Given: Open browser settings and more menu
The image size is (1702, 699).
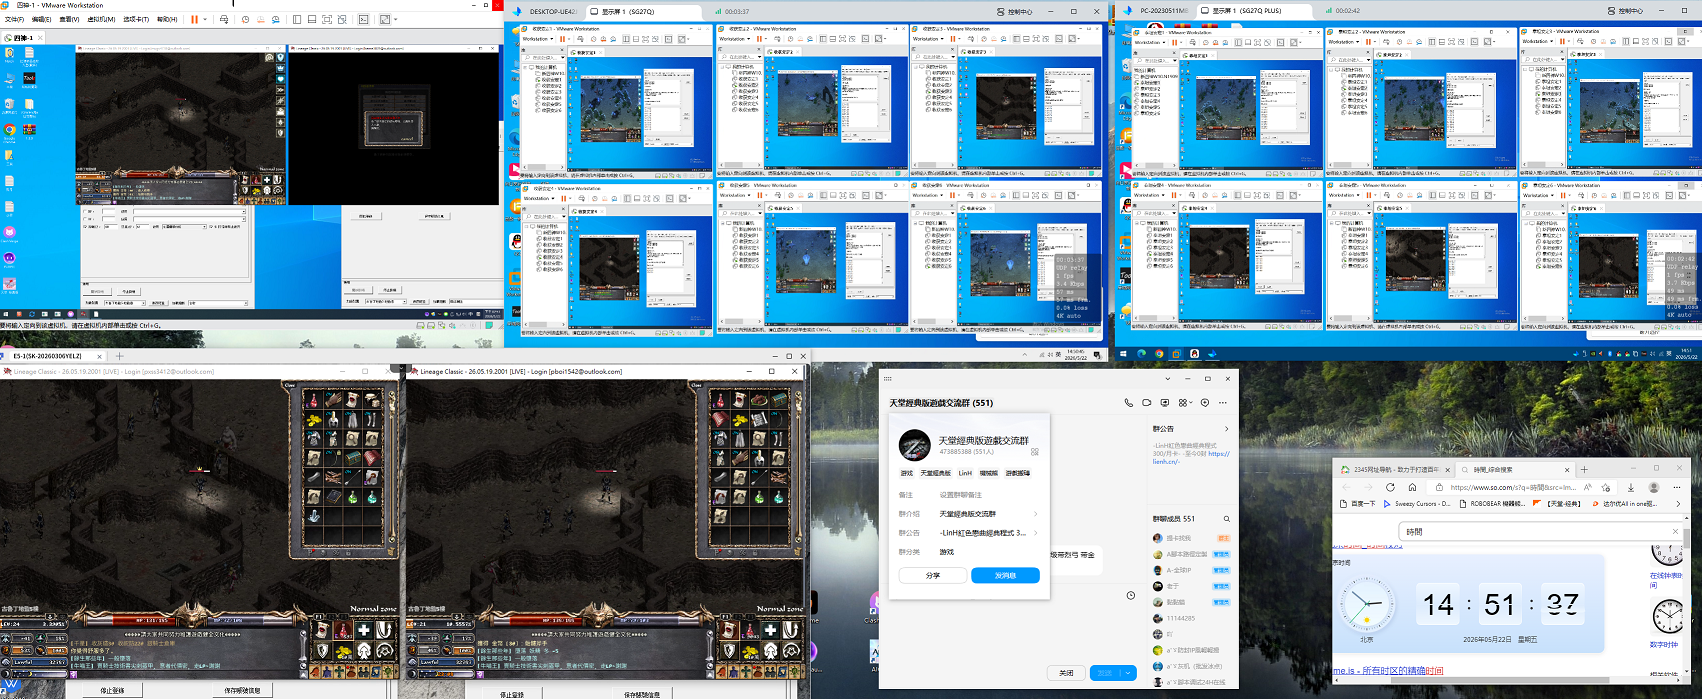Looking at the screenshot, I should [x=1677, y=487].
